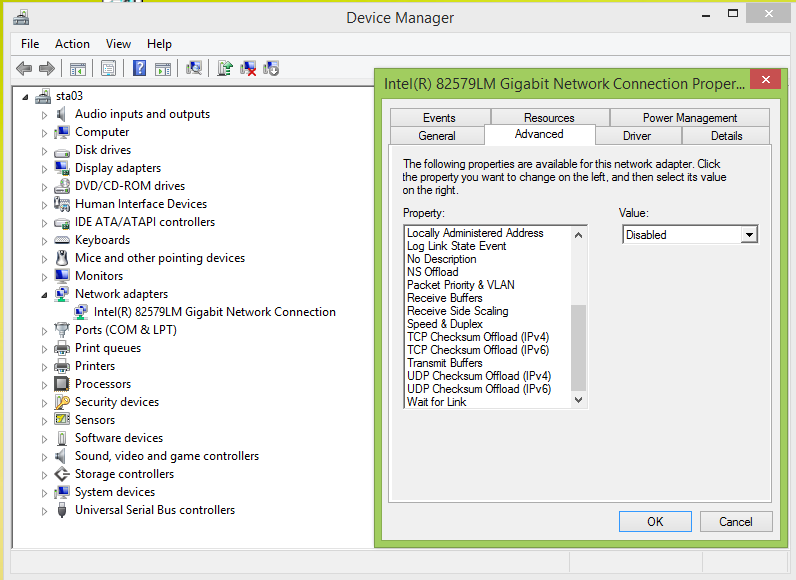Click the DVD/CD-ROM drives disc icon
Screen dimensions: 796x580
pos(62,186)
